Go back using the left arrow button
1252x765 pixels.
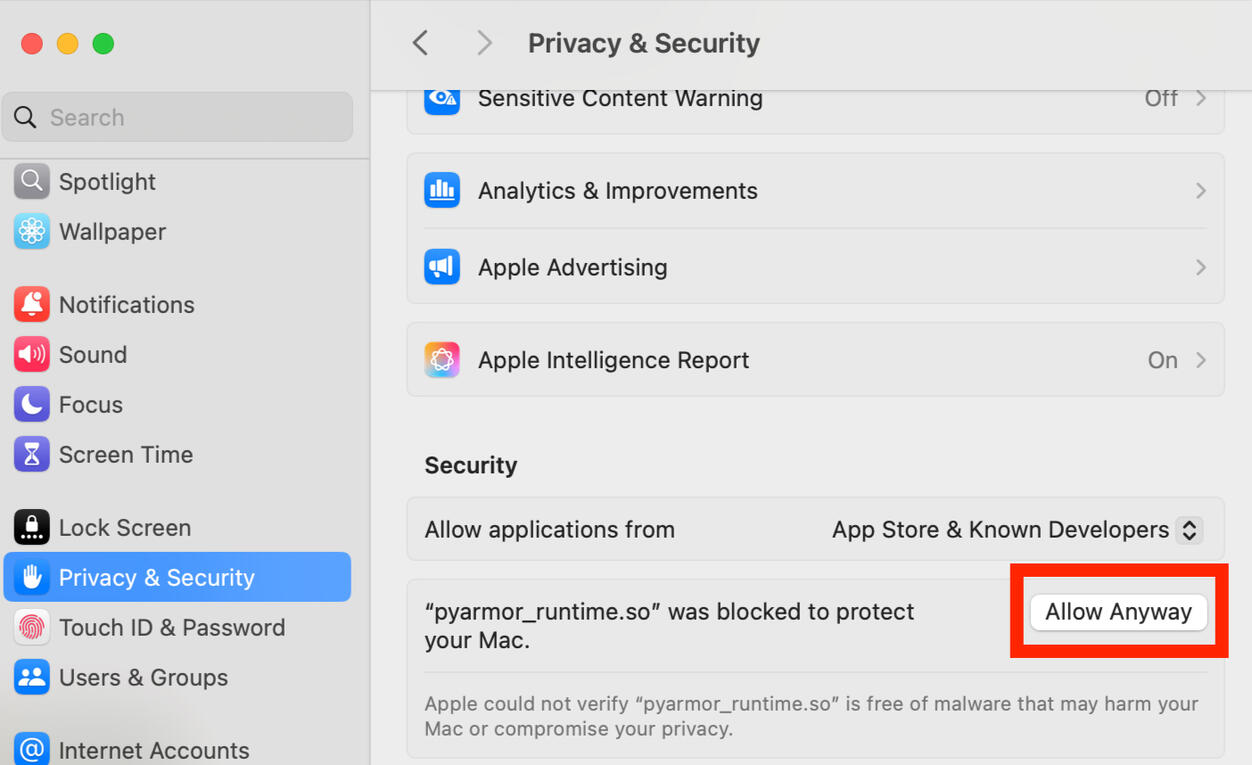pyautogui.click(x=420, y=43)
